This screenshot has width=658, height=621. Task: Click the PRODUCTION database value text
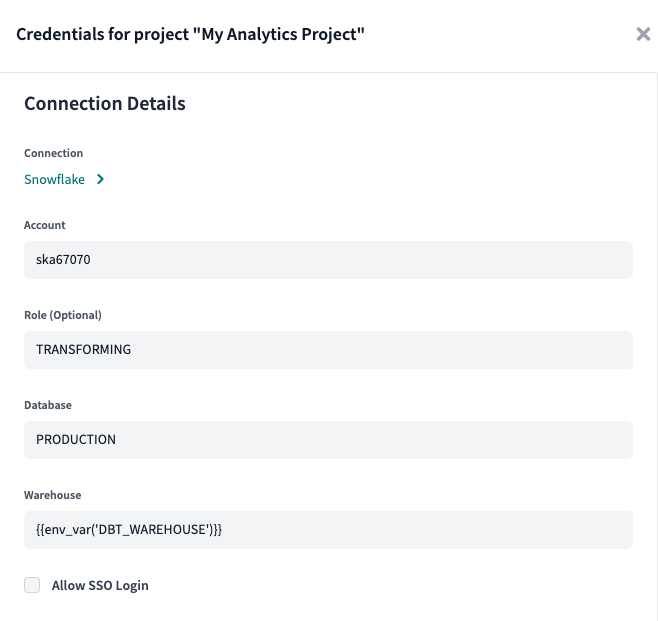[76, 440]
